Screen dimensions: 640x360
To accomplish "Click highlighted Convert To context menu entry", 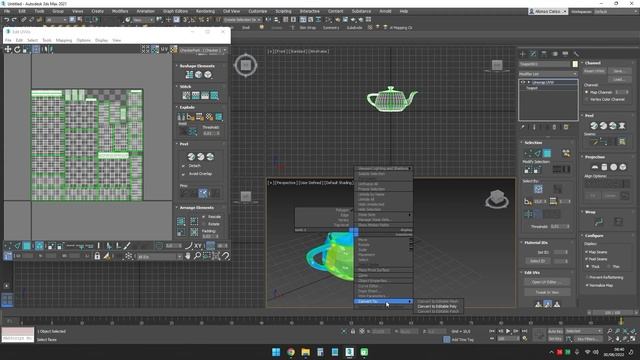I will click(383, 301).
